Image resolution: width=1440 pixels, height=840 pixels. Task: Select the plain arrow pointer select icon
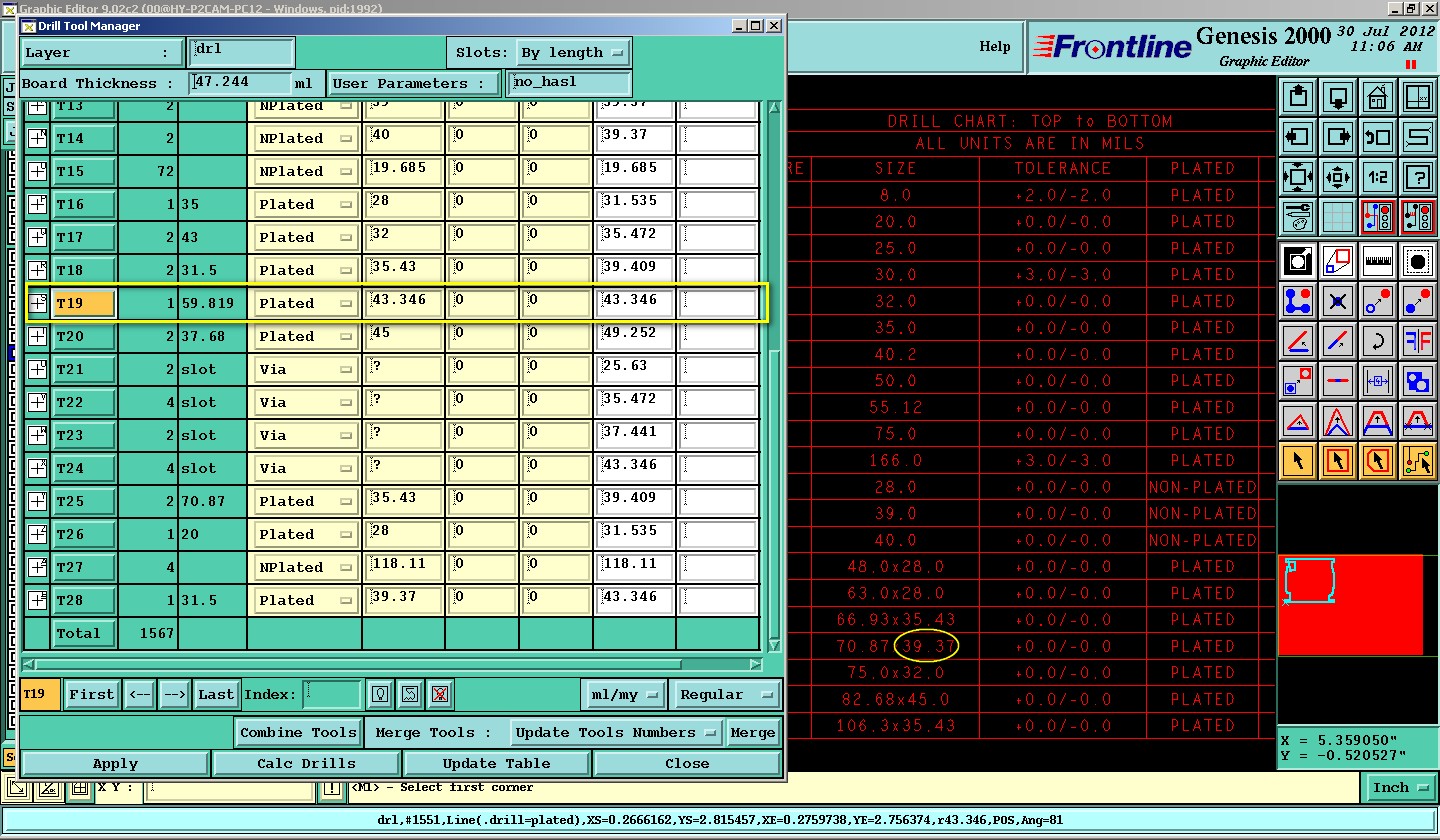pyautogui.click(x=1298, y=461)
